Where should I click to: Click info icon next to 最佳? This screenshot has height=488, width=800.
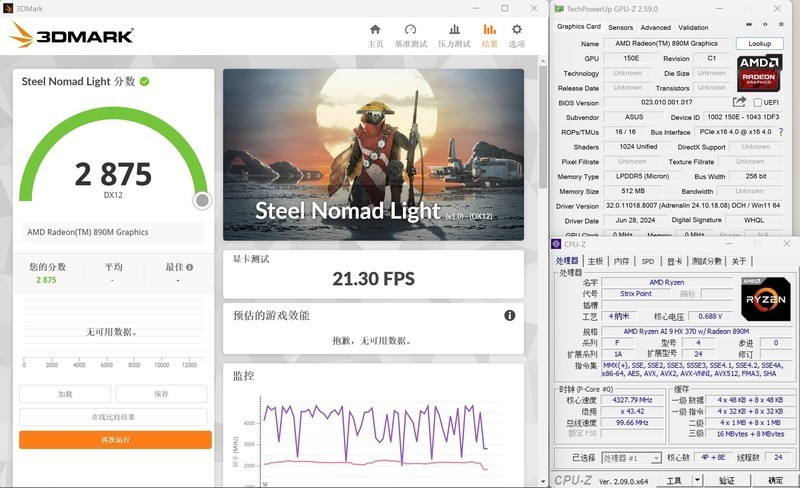[189, 267]
